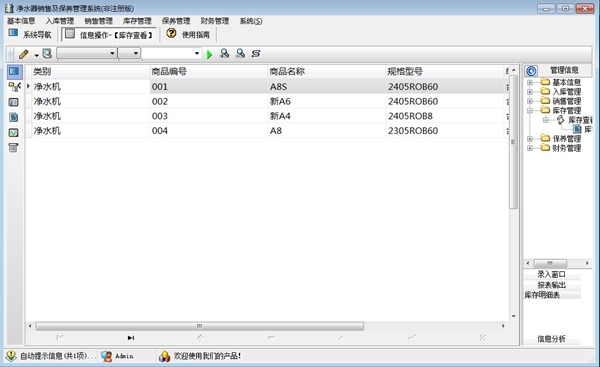Click the 报表输出 button
The height and width of the screenshot is (367, 600).
pyautogui.click(x=551, y=285)
